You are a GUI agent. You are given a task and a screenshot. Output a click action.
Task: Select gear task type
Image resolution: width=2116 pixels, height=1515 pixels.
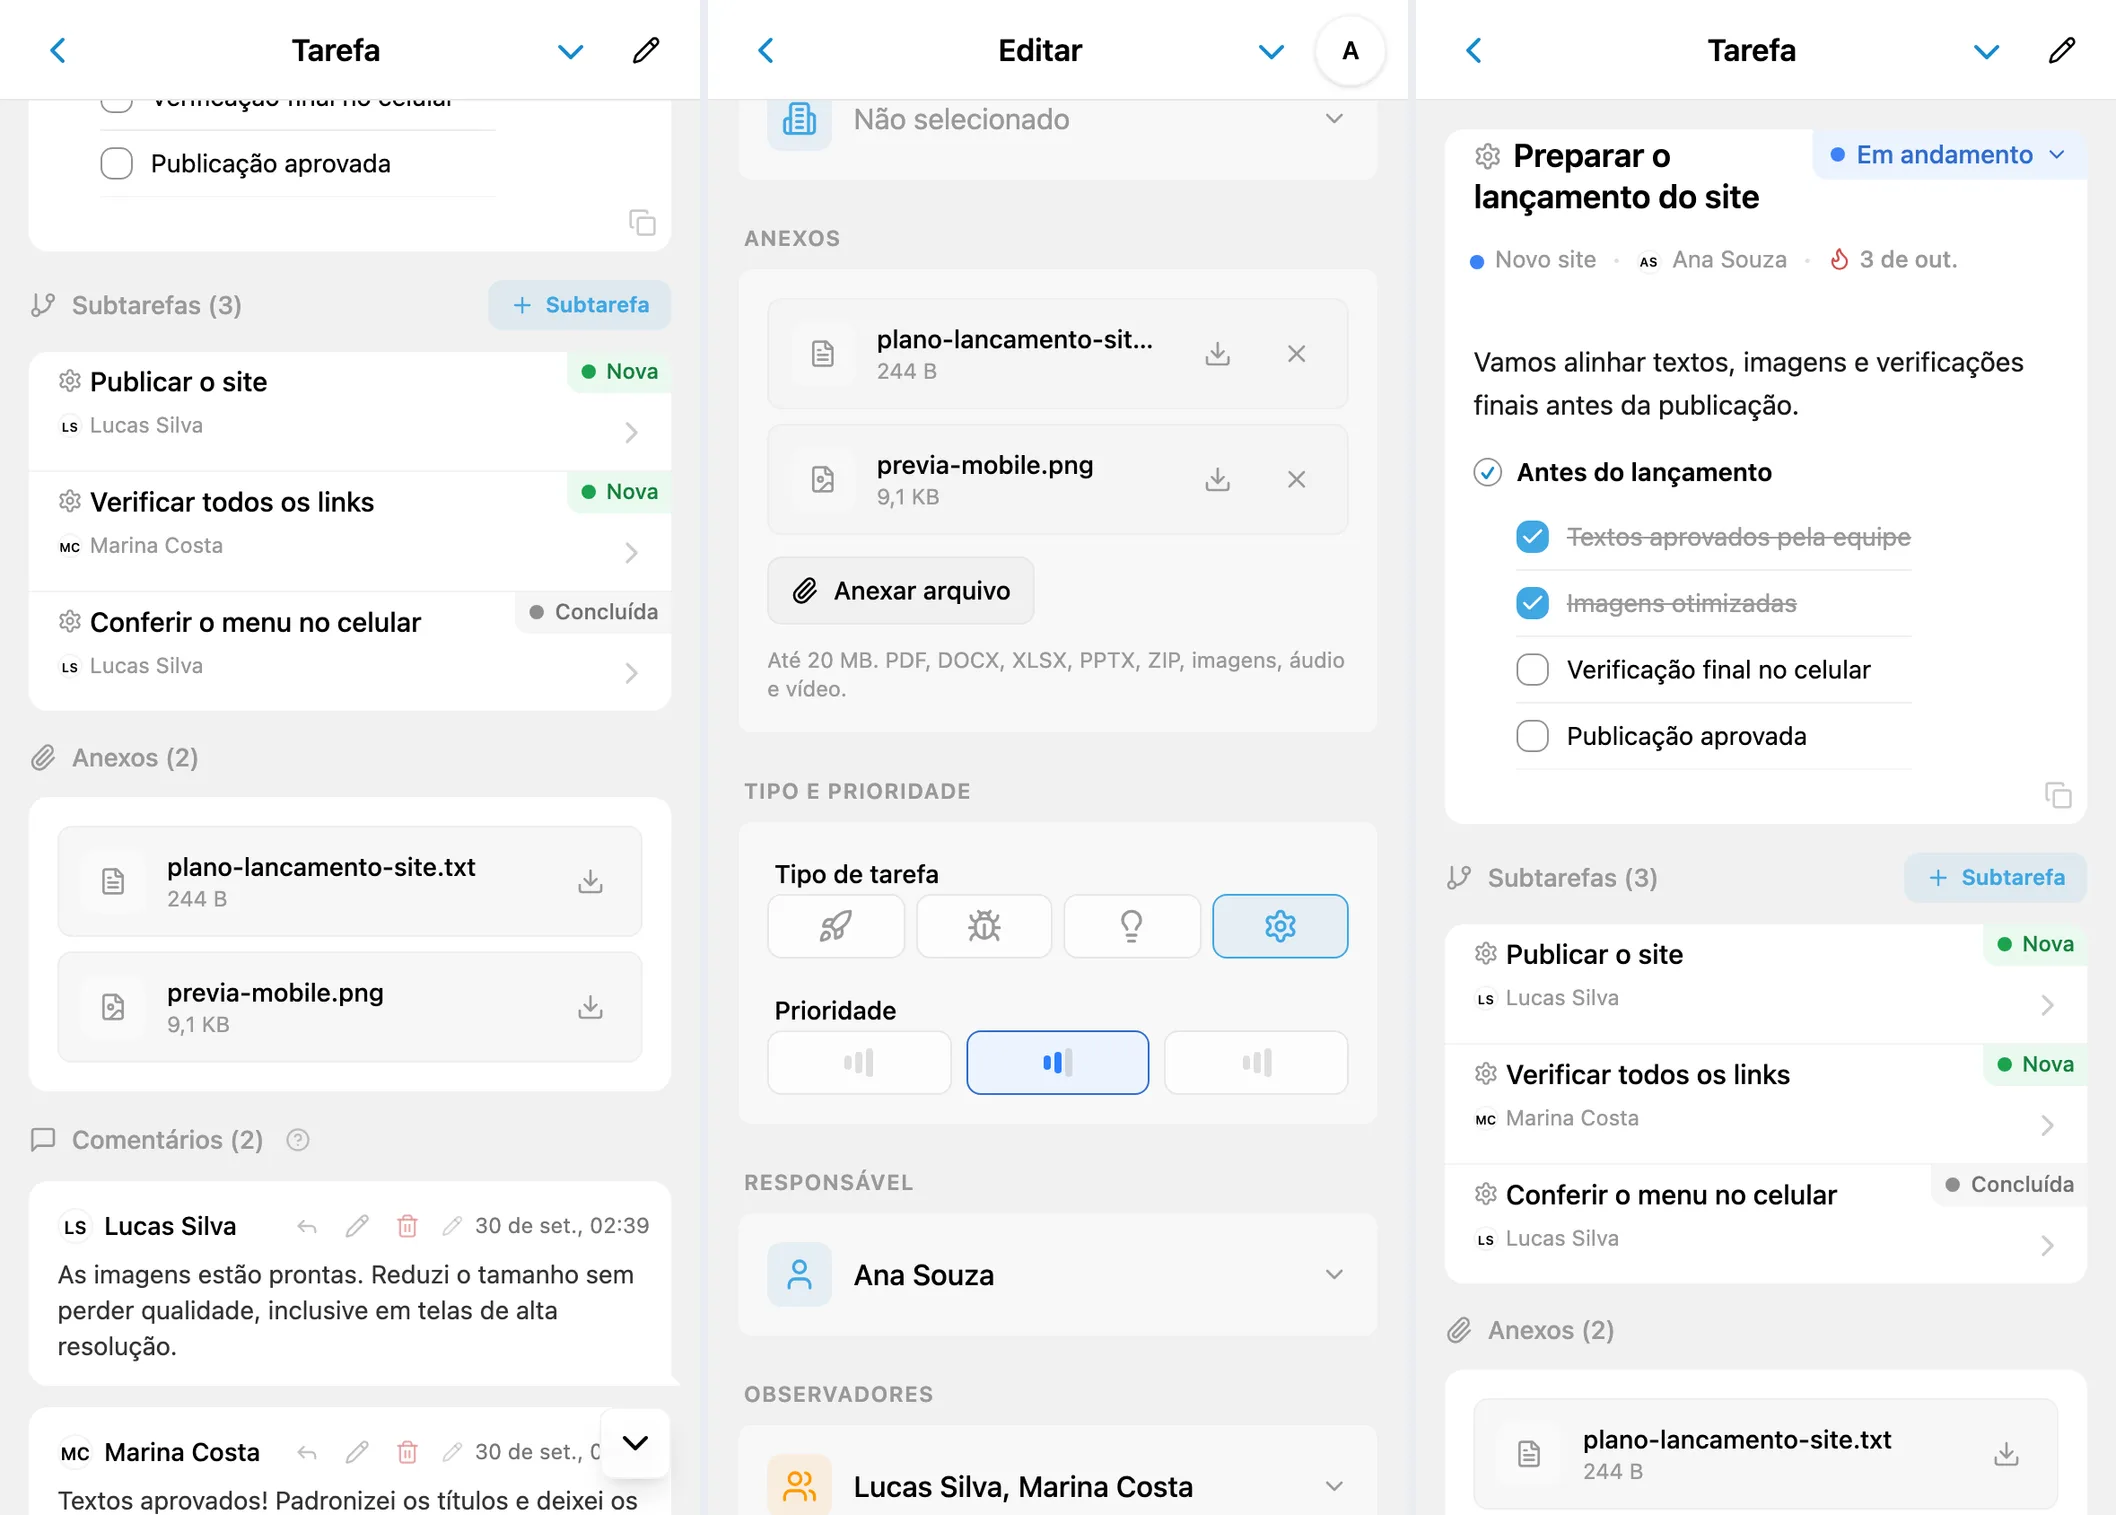tap(1280, 926)
